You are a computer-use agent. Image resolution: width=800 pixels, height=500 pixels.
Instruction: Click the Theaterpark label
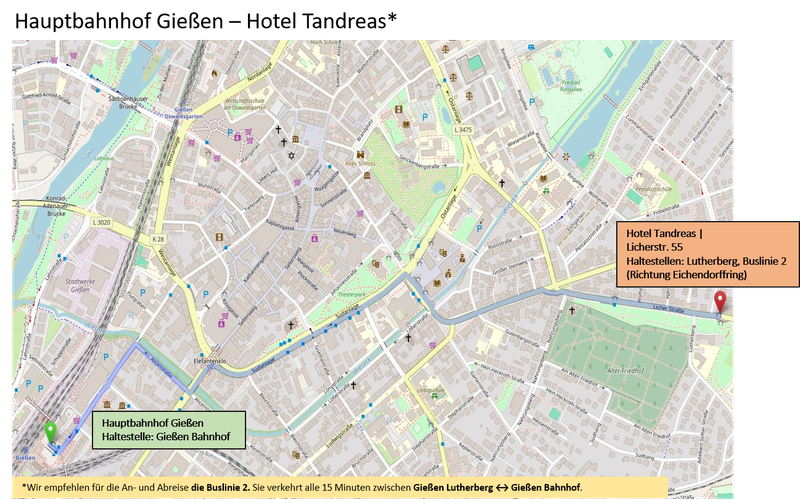[x=352, y=295]
